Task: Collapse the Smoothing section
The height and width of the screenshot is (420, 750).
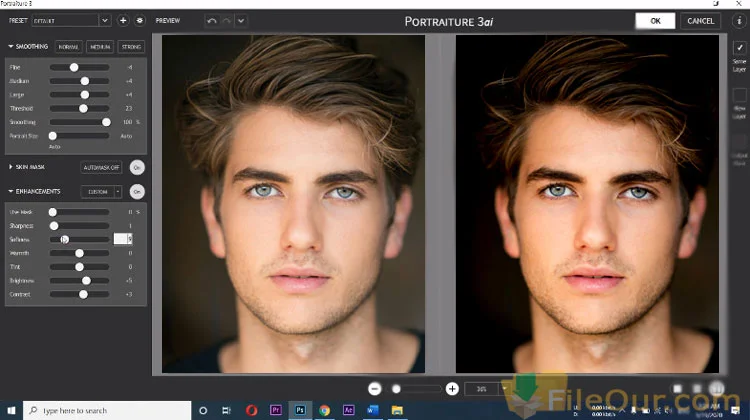Action: click(x=11, y=46)
